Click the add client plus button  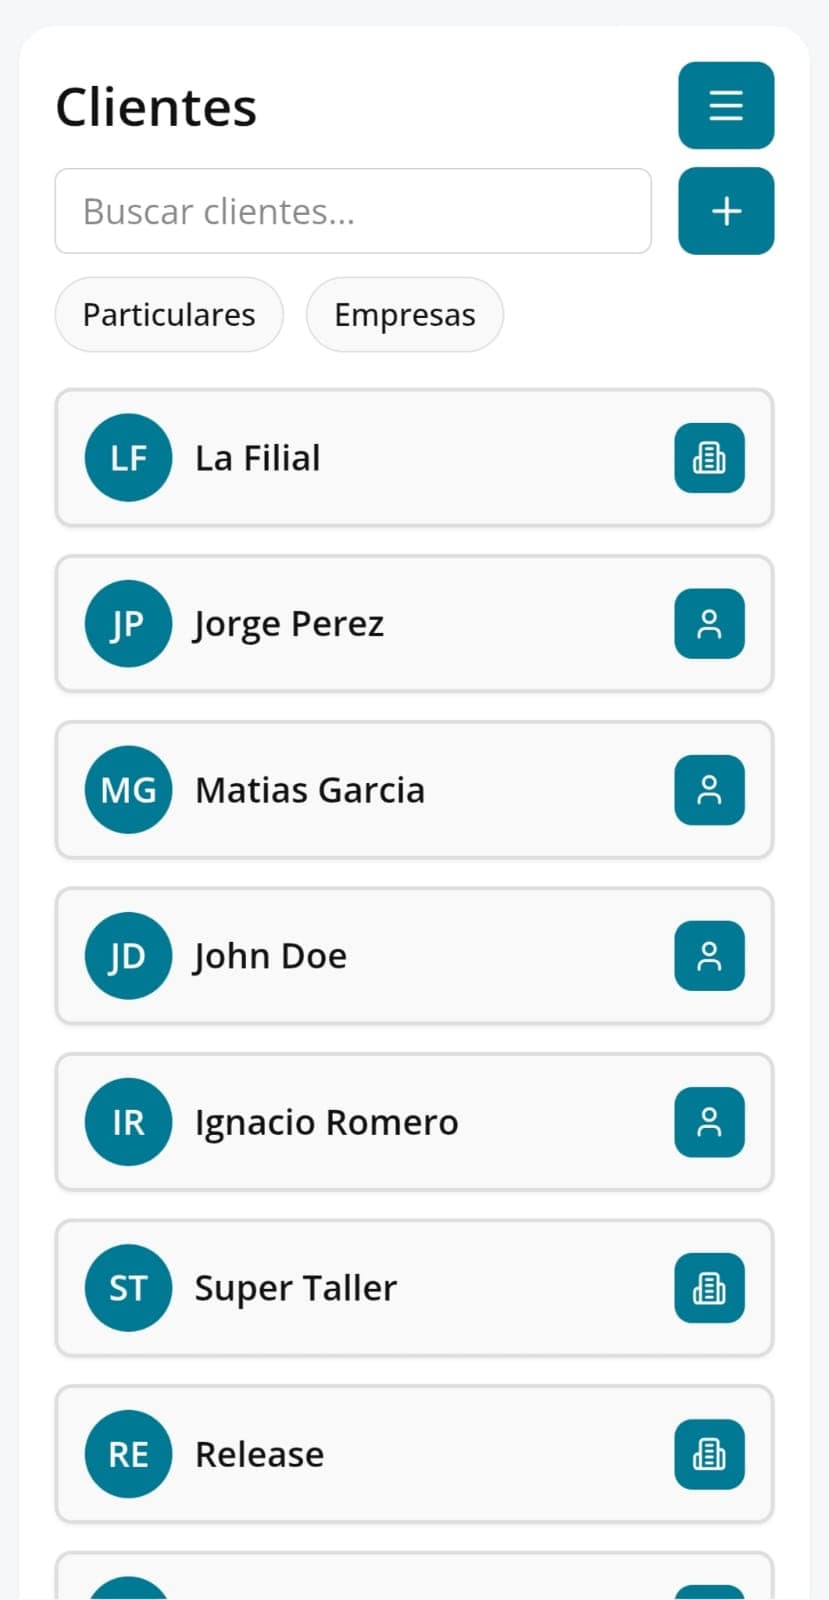pos(726,211)
